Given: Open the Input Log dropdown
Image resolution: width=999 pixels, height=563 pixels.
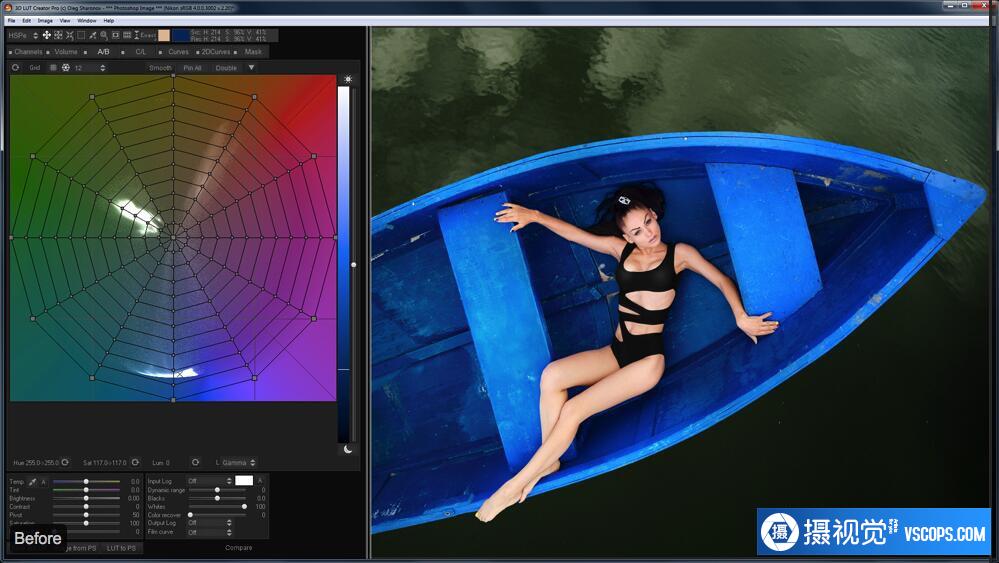Looking at the screenshot, I should click(209, 481).
